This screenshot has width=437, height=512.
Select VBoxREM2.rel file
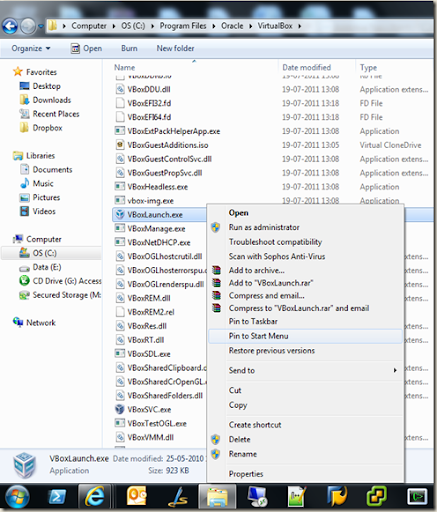click(x=151, y=312)
